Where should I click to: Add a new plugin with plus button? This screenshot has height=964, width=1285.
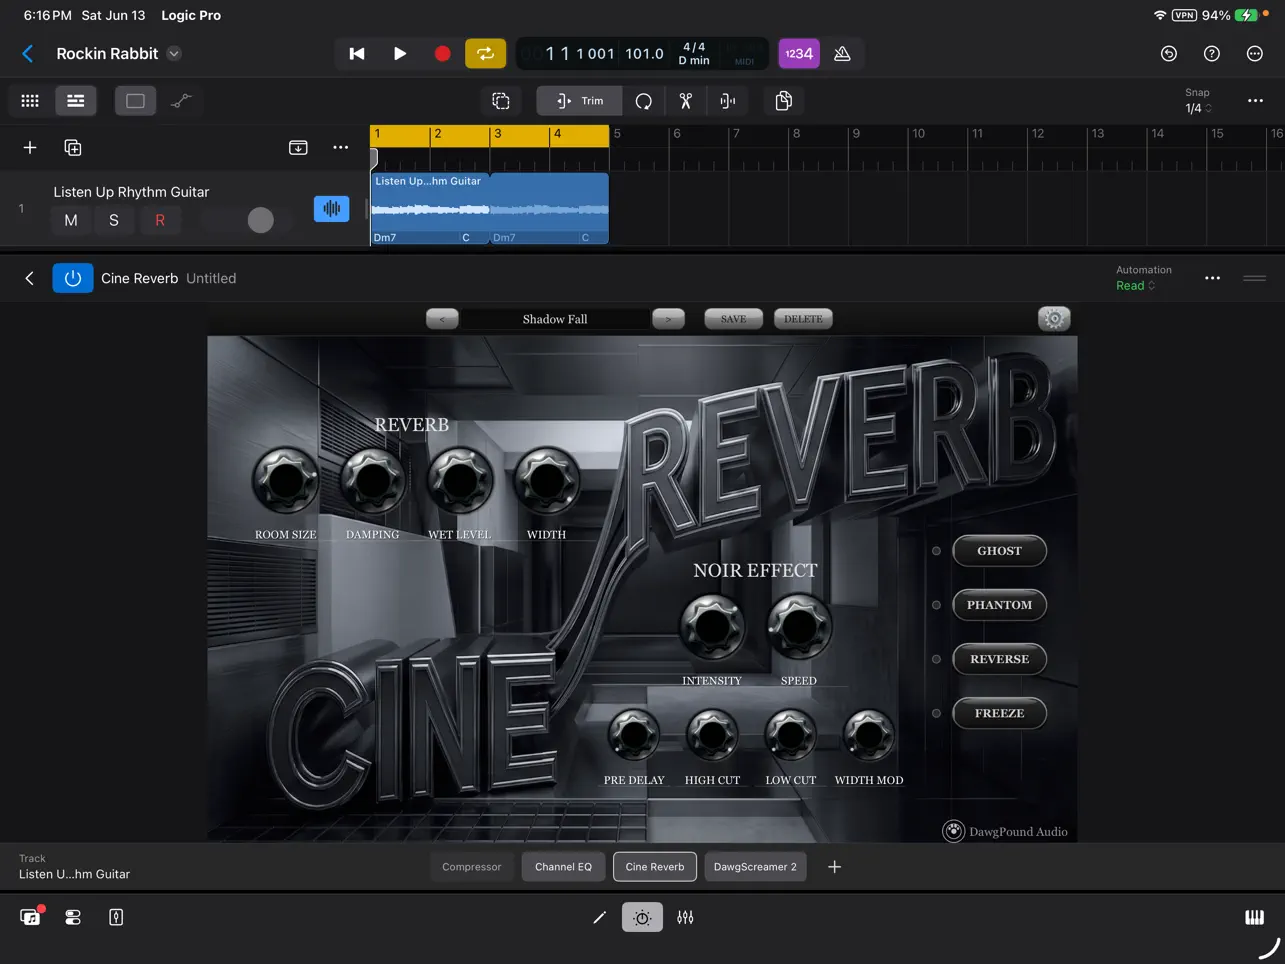click(x=834, y=867)
